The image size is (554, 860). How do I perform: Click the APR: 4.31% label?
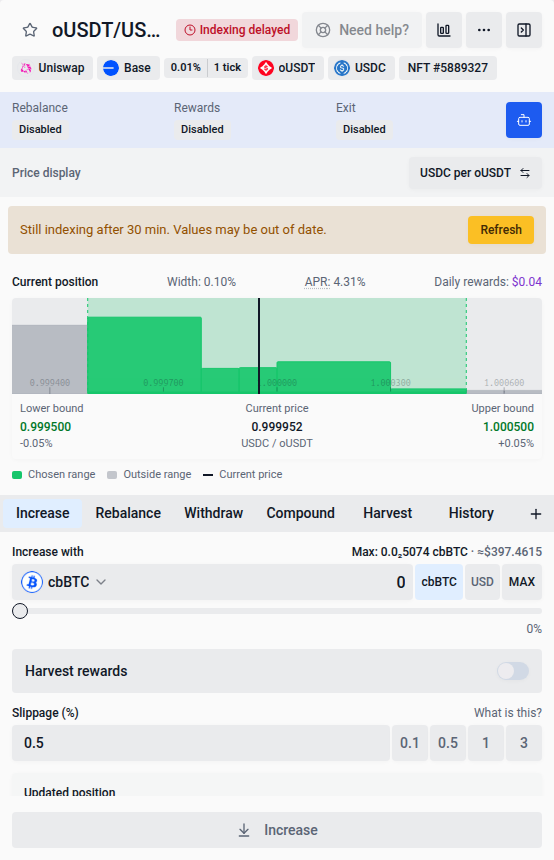click(x=335, y=282)
